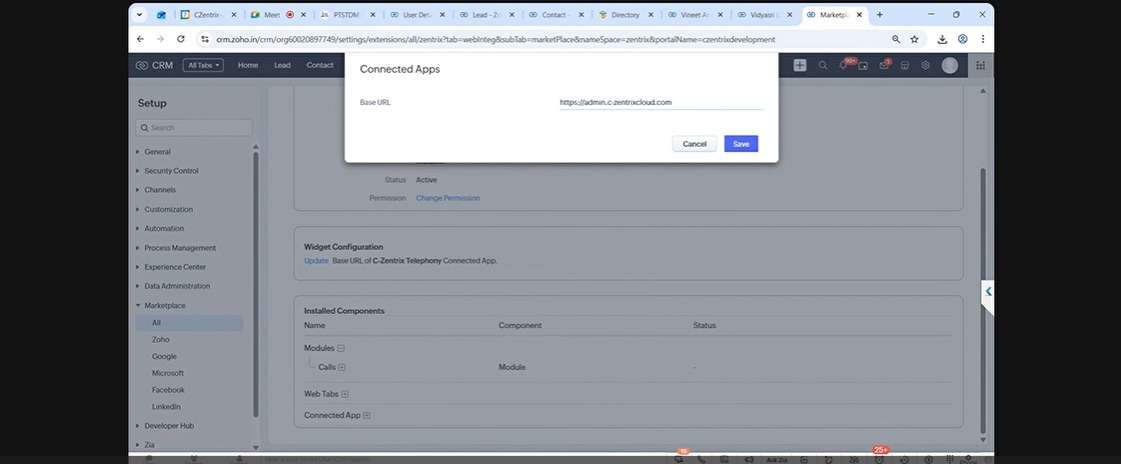Click the Save button in Connected Apps dialog
The width and height of the screenshot is (1121, 464).
pos(740,144)
